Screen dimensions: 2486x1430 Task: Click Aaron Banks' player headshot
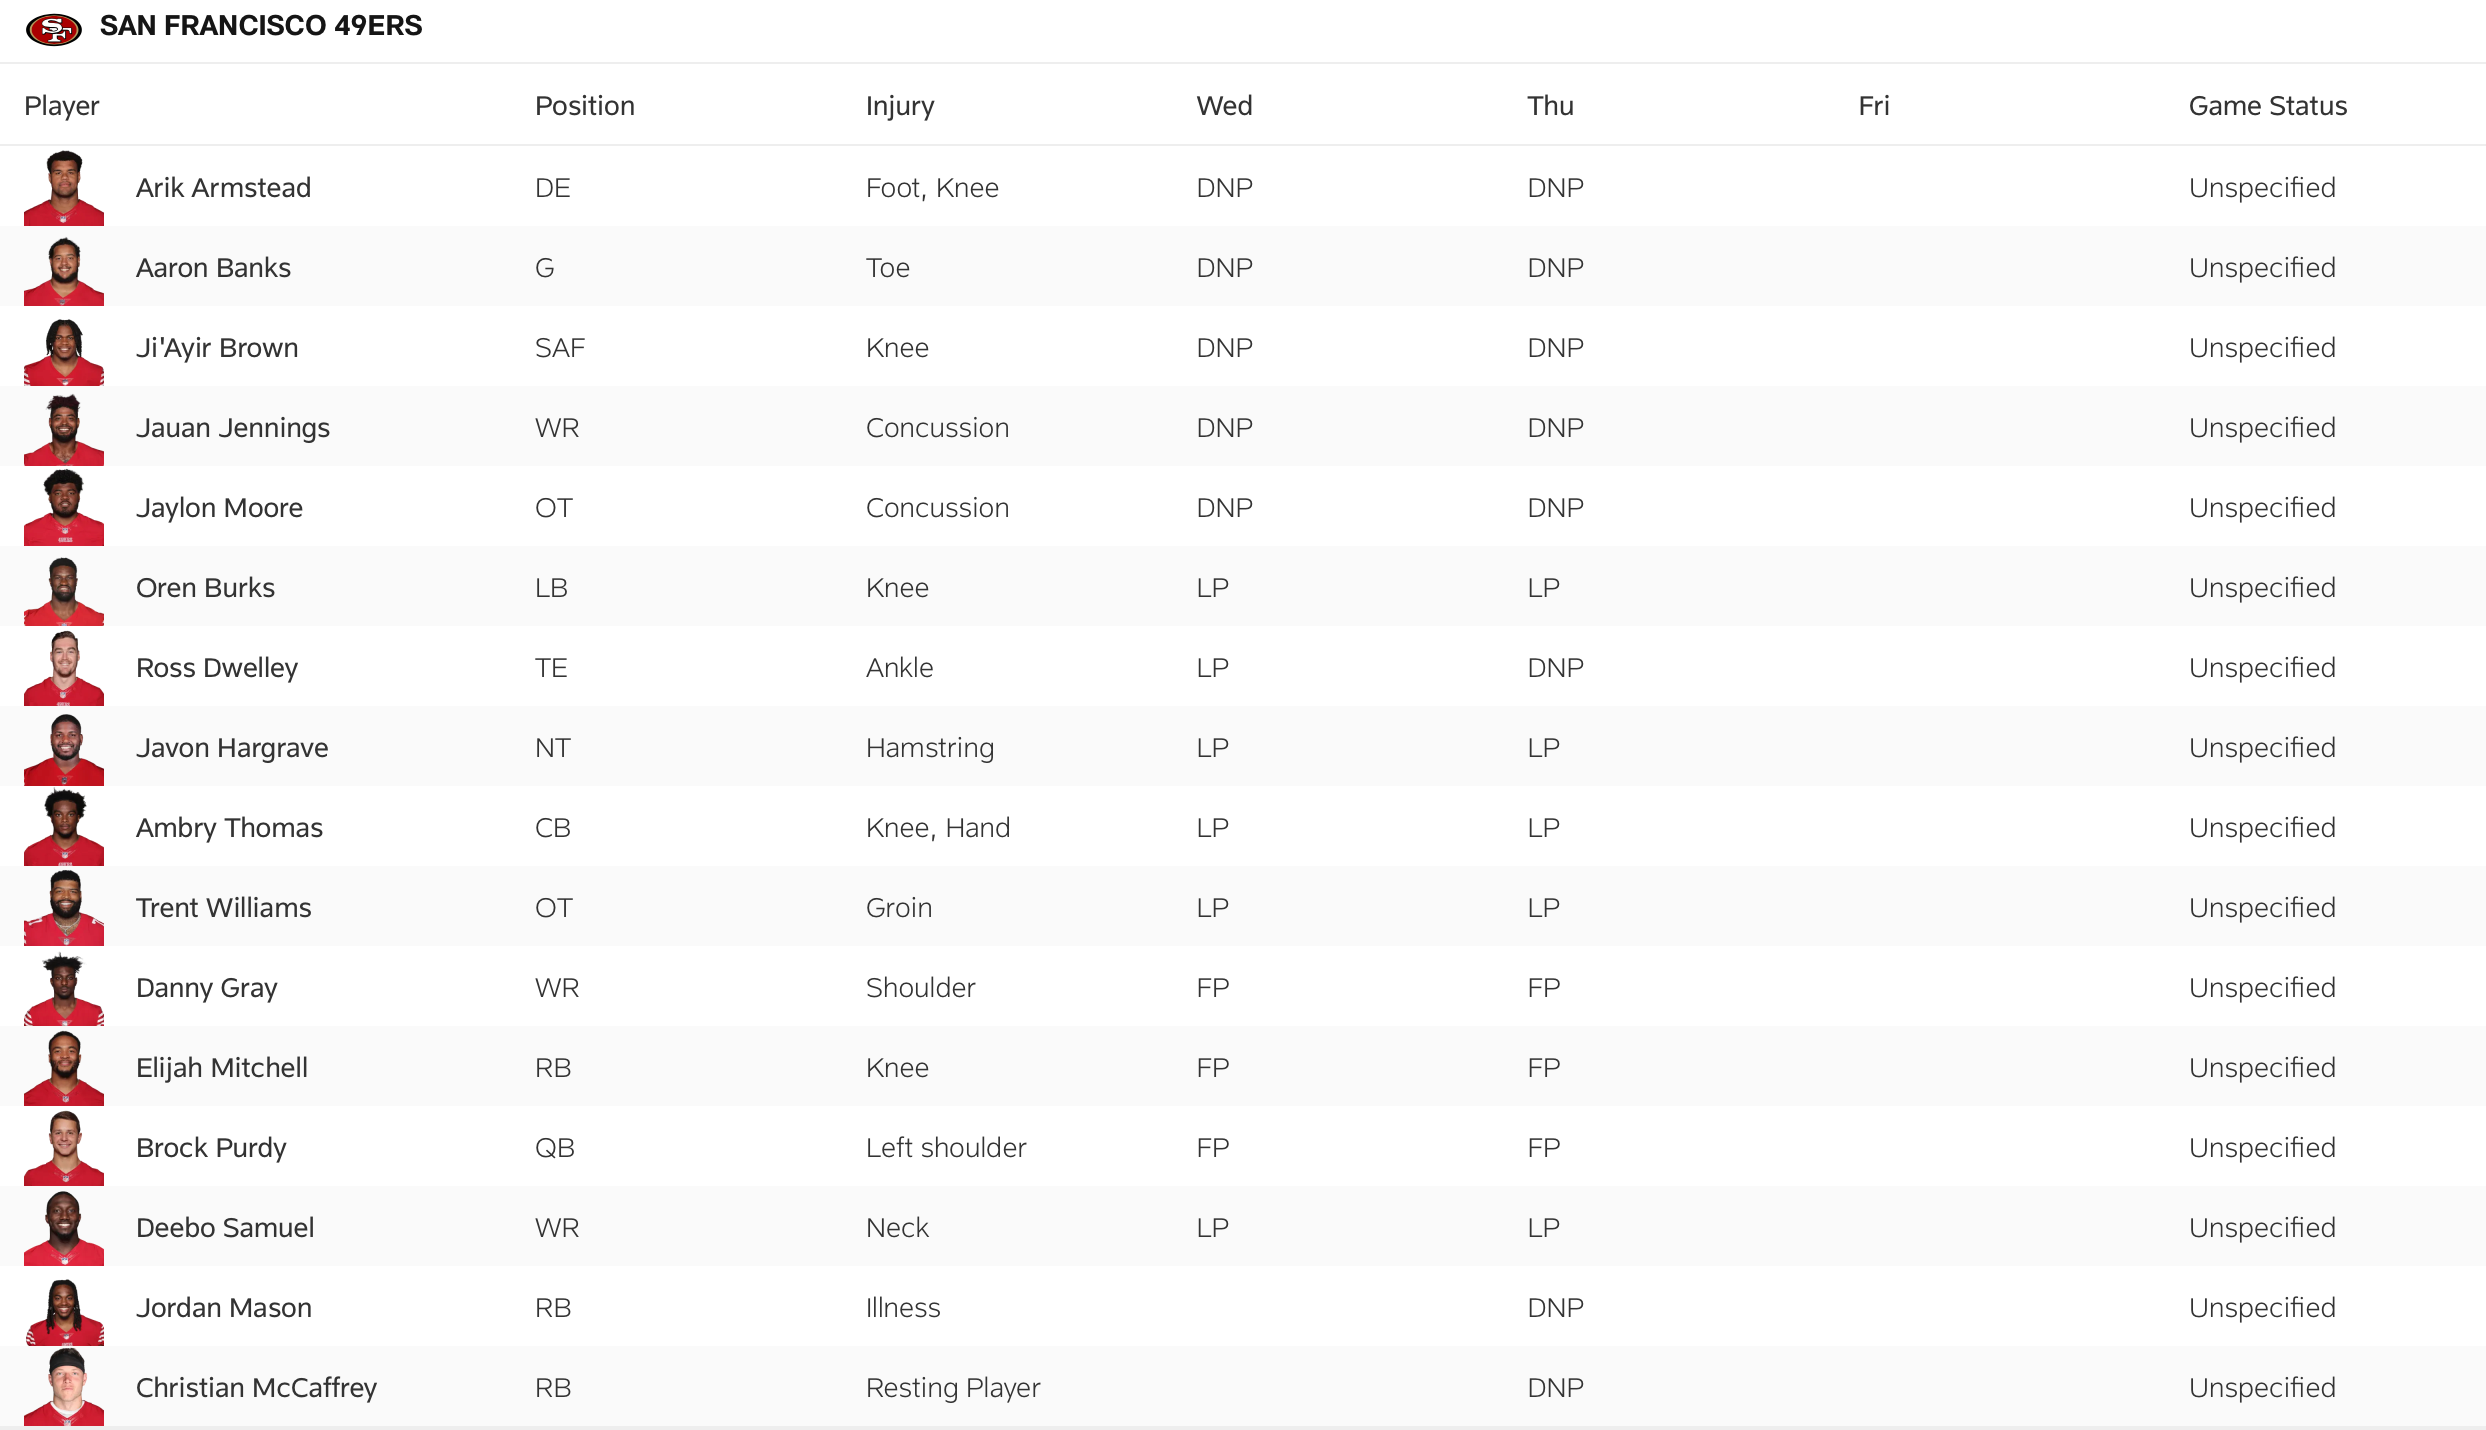(64, 269)
